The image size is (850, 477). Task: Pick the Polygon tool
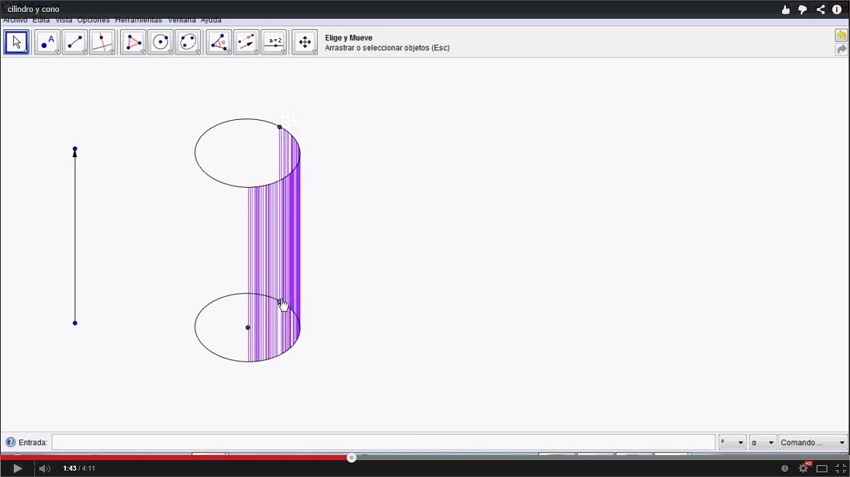click(133, 42)
